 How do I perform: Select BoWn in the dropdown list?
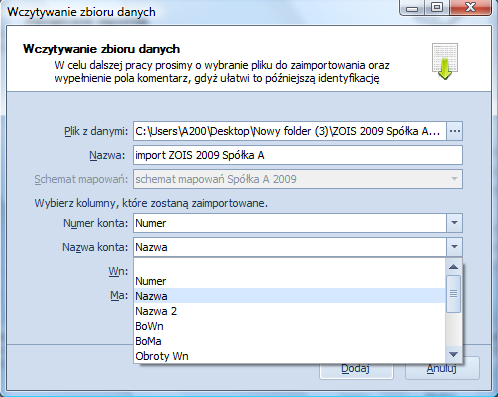coord(289,326)
